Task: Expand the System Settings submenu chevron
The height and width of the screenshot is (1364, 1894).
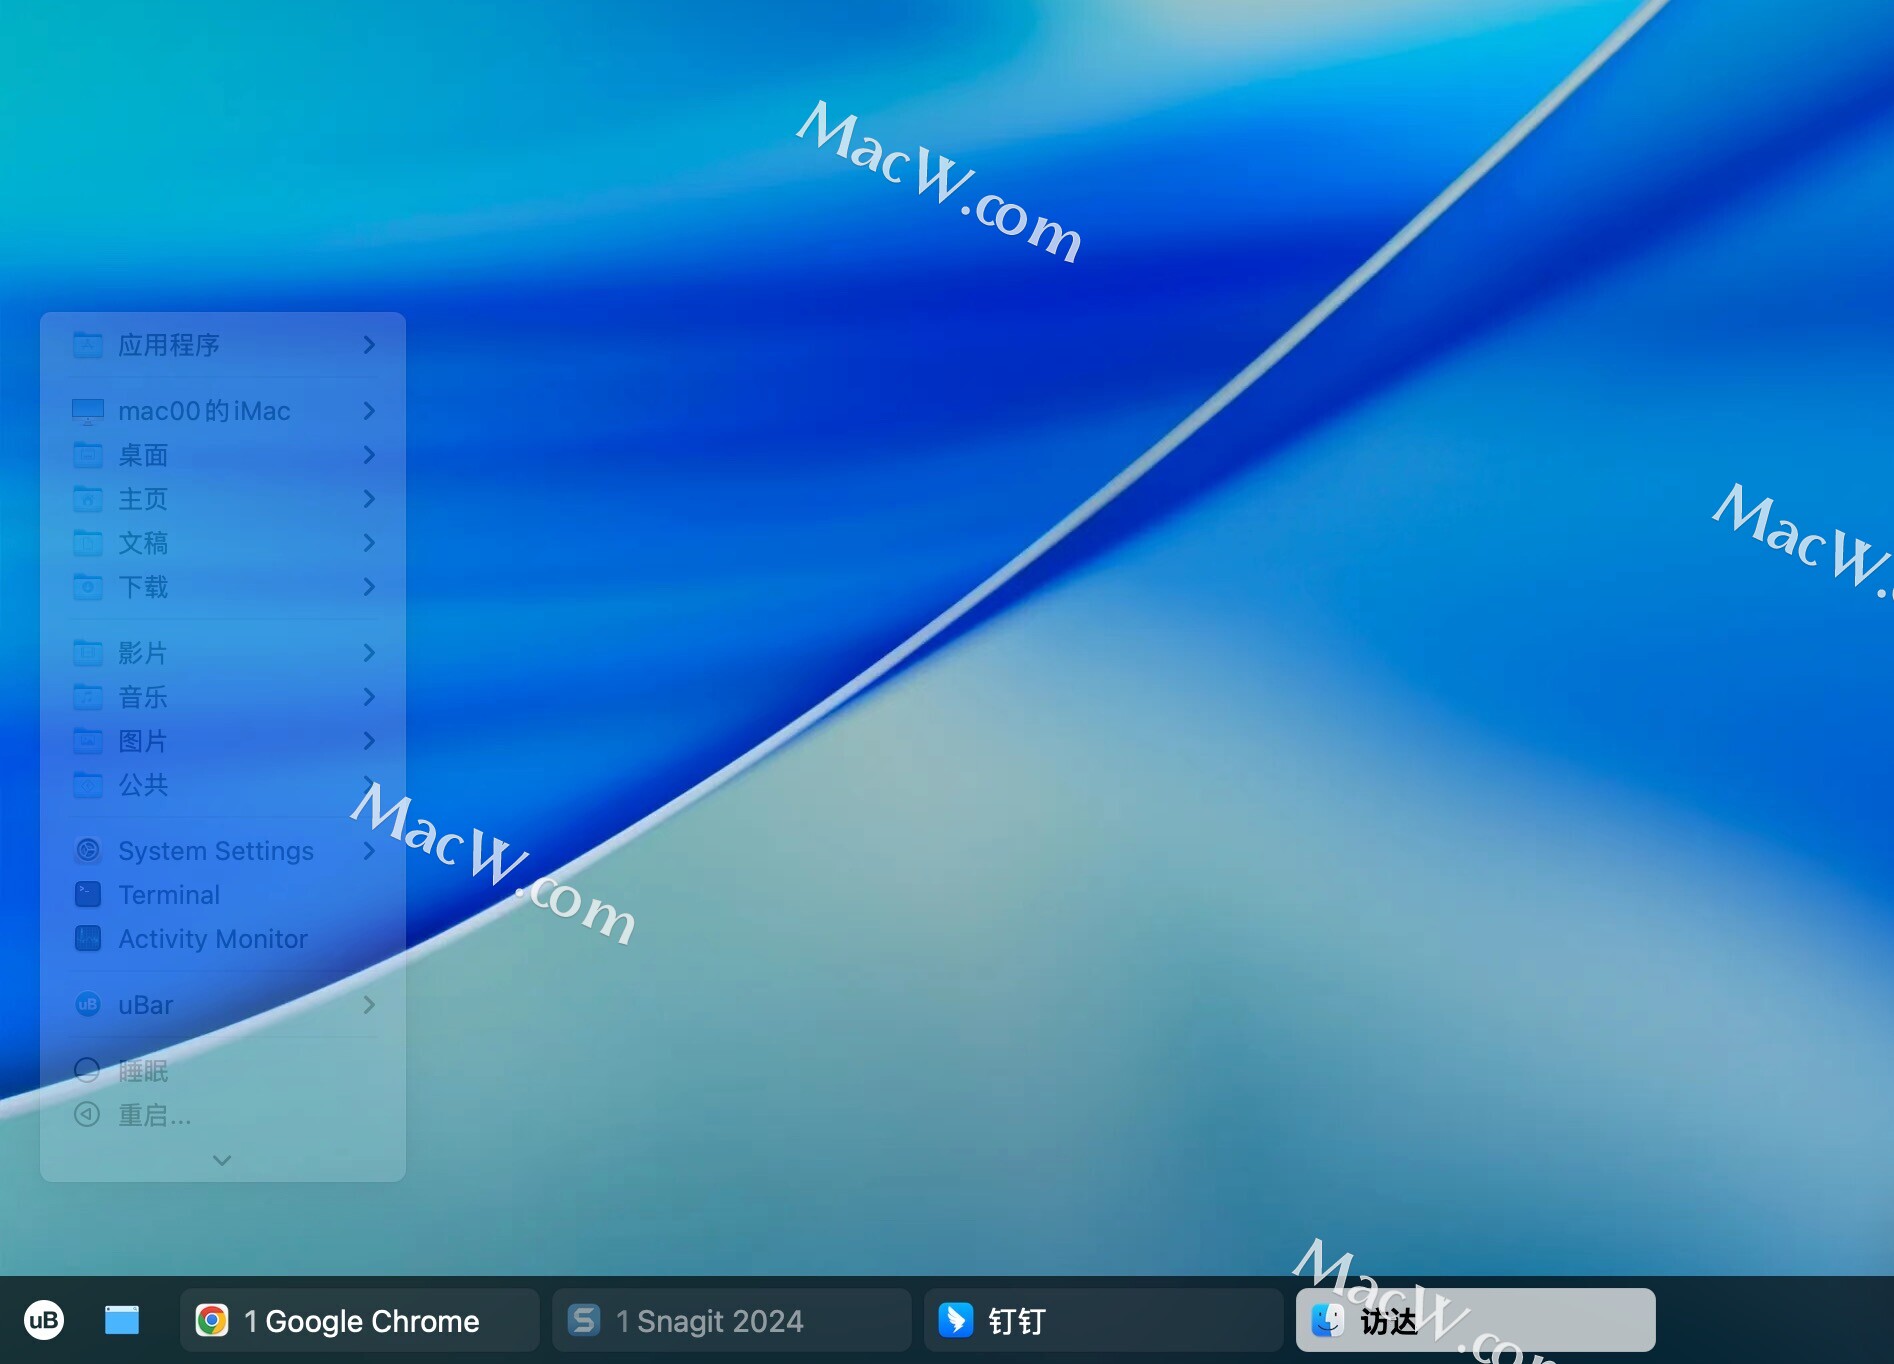Action: (x=369, y=851)
